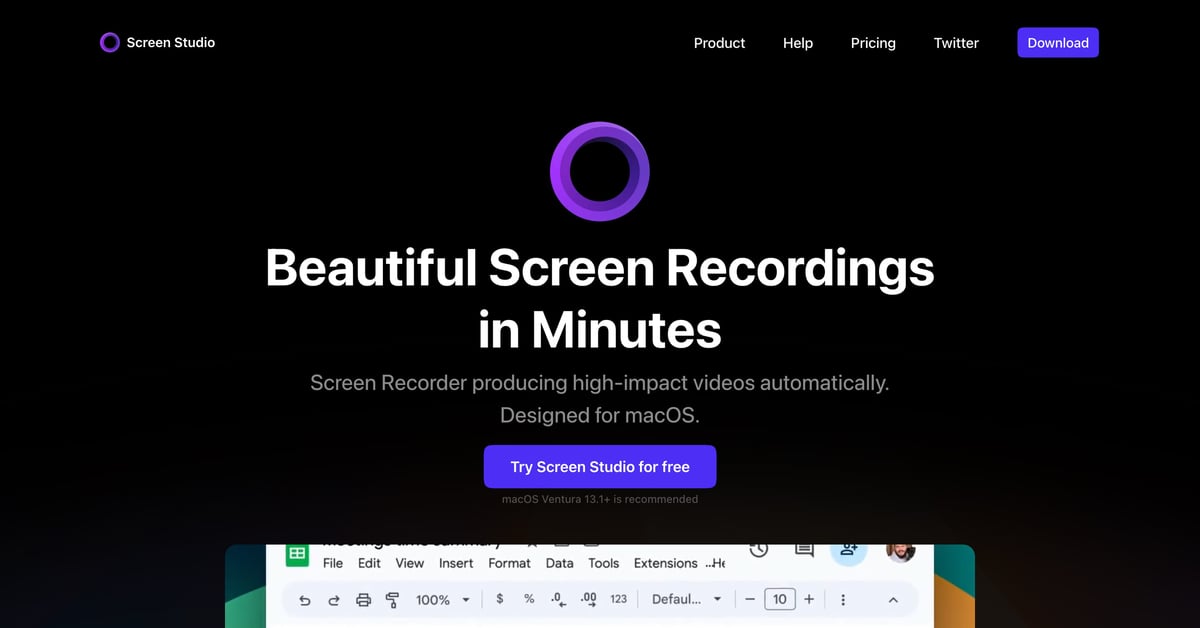Open the Help nav item
Screen dimensions: 1200x628
pyautogui.click(x=798, y=43)
